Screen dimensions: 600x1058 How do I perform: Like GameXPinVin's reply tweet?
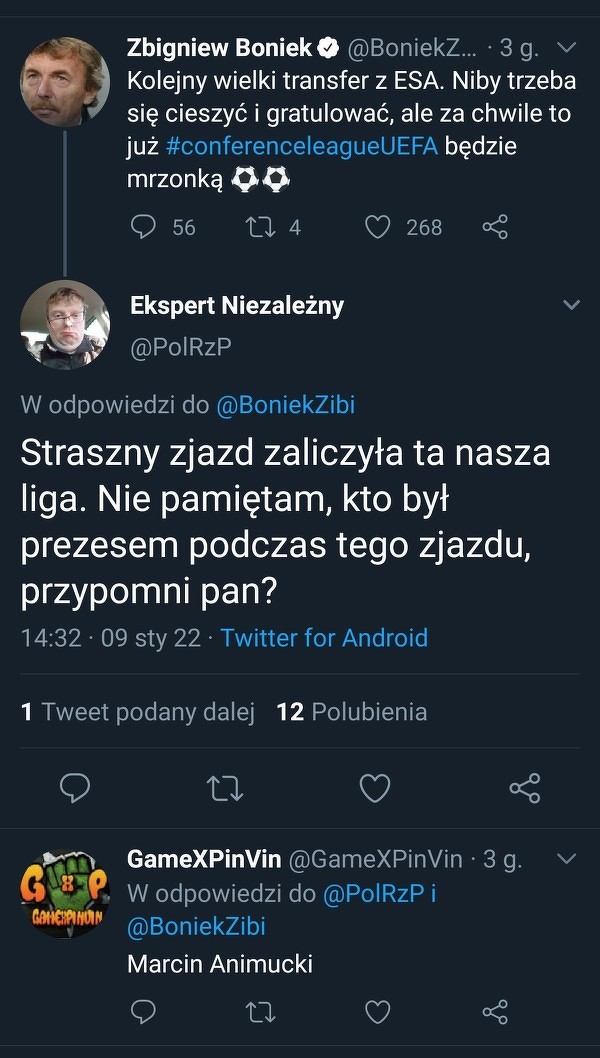pyautogui.click(x=377, y=1012)
